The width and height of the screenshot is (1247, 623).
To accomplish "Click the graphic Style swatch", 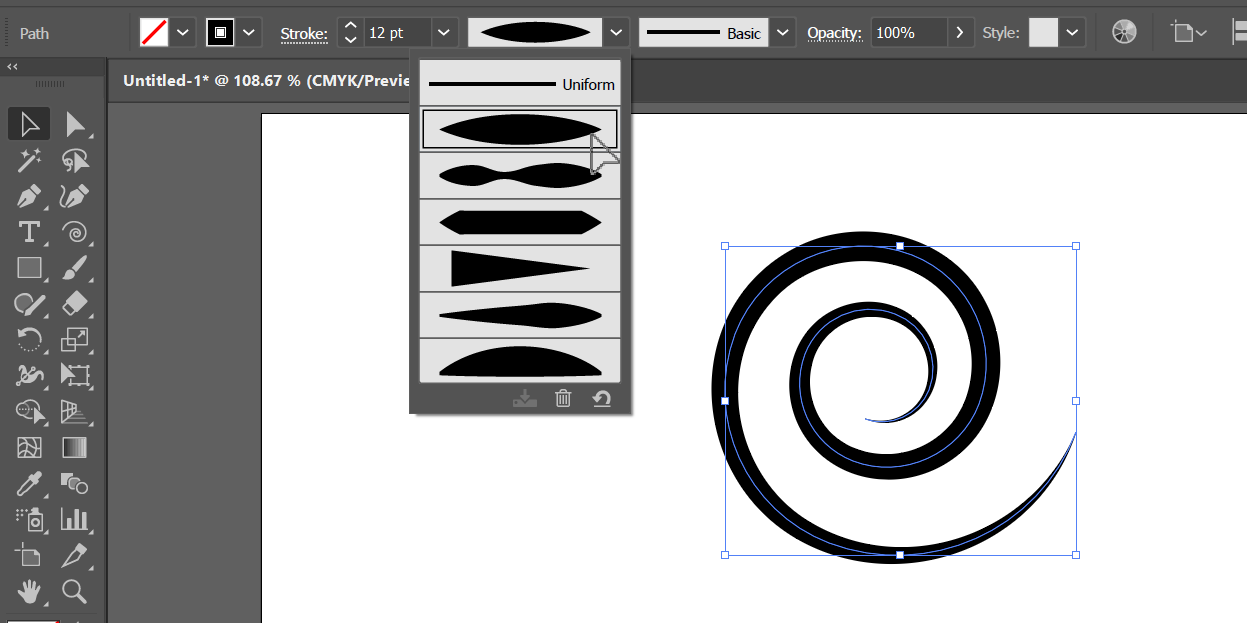I will pyautogui.click(x=1044, y=33).
